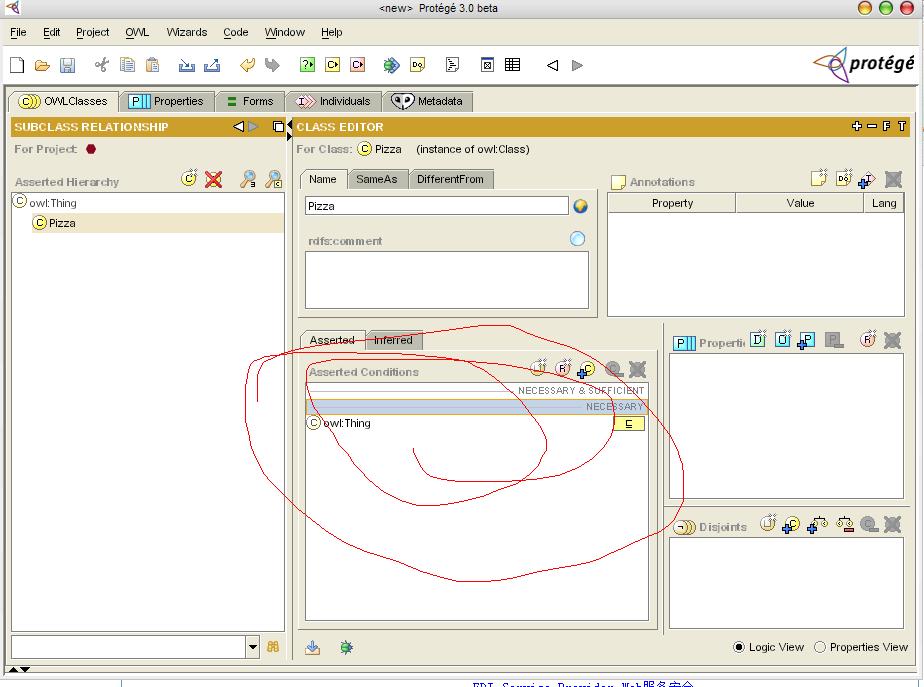Screen dimensions: 924x687
Task: Click the gray Redo arrow icon
Action: (272, 64)
